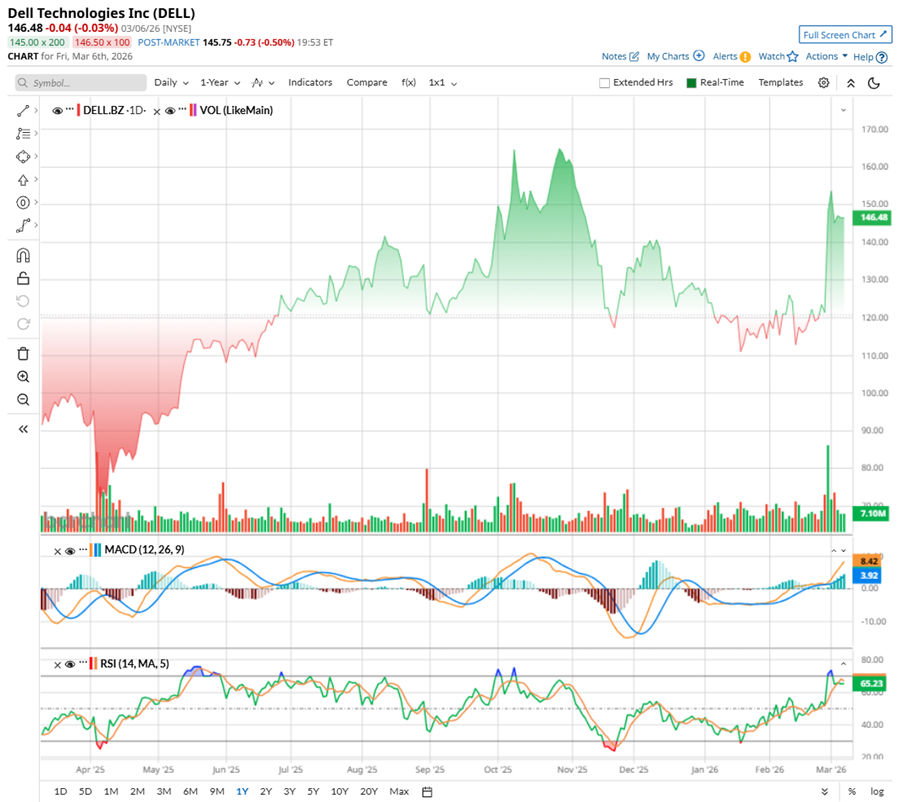Image resolution: width=903 pixels, height=802 pixels.
Task: Remove the VOL indicator
Action: (x=157, y=112)
